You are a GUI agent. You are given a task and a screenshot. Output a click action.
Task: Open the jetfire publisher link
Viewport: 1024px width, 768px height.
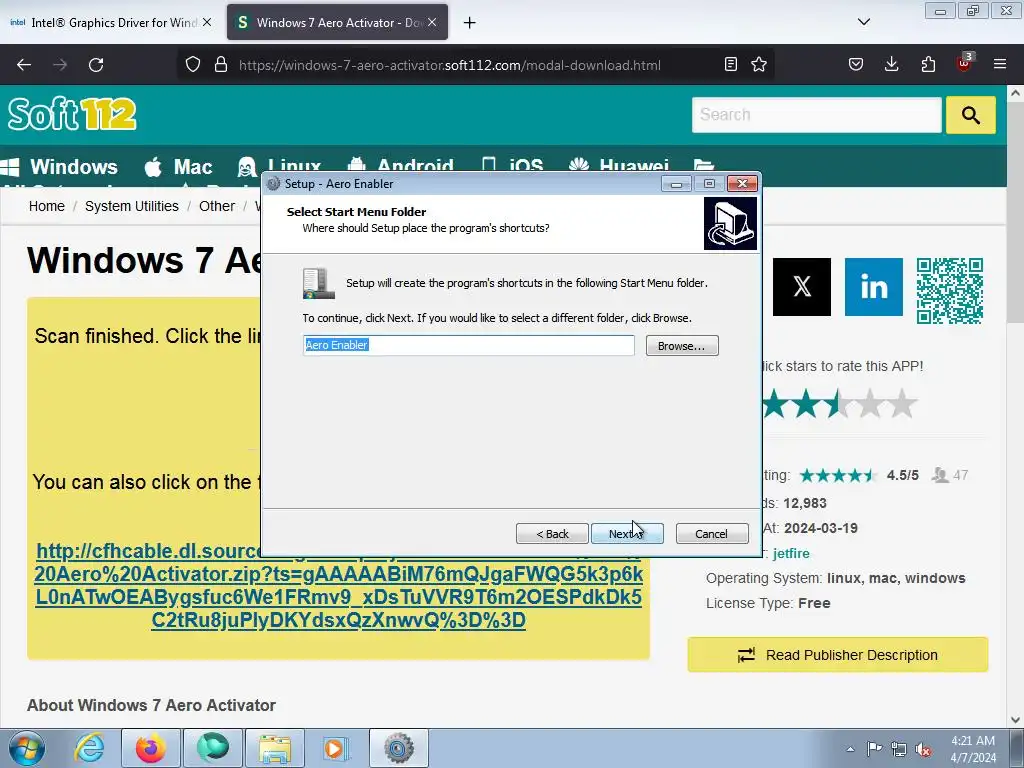coord(791,553)
